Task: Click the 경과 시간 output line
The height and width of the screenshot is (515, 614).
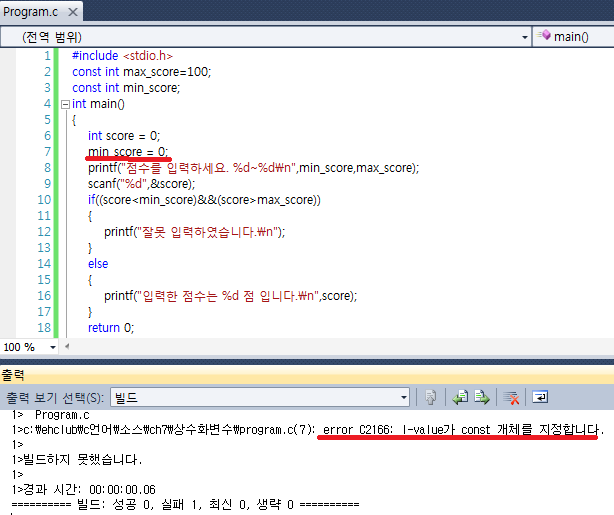Action: [x=84, y=489]
